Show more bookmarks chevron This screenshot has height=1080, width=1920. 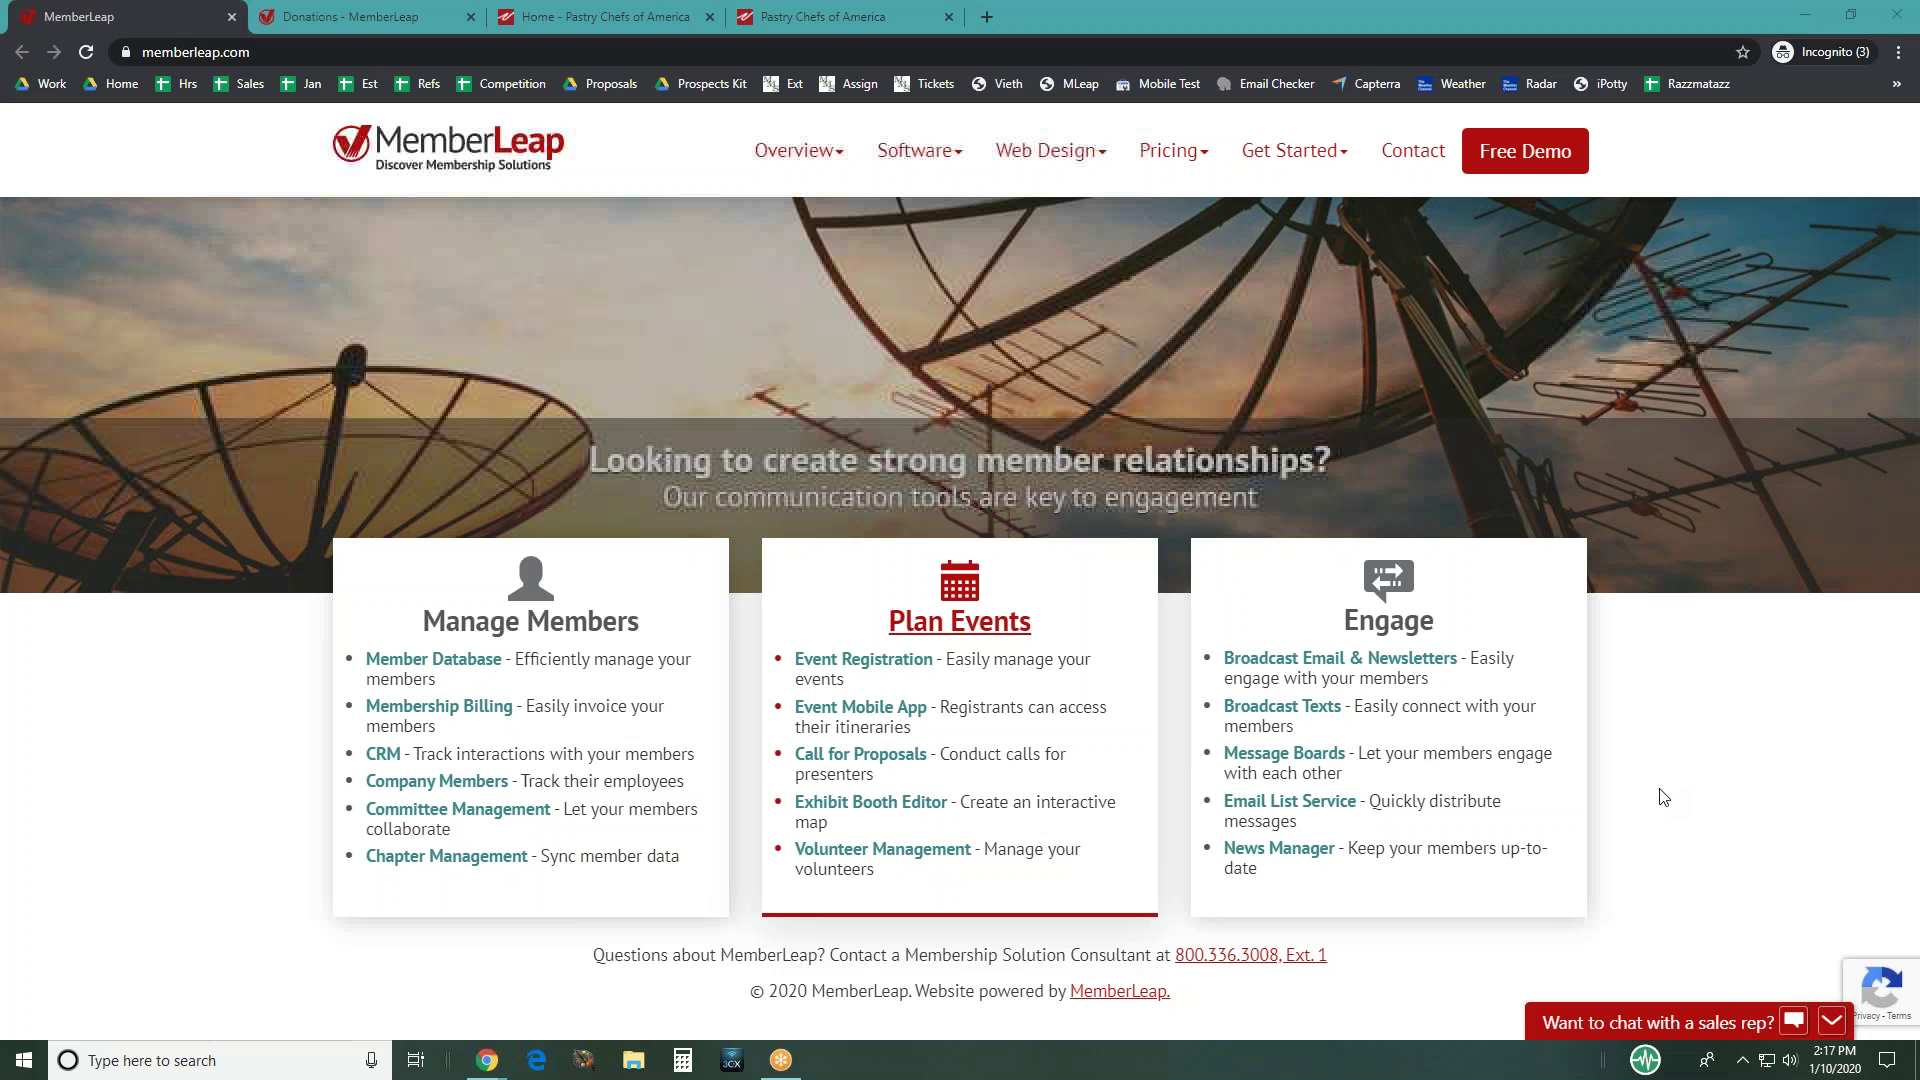click(x=1896, y=84)
